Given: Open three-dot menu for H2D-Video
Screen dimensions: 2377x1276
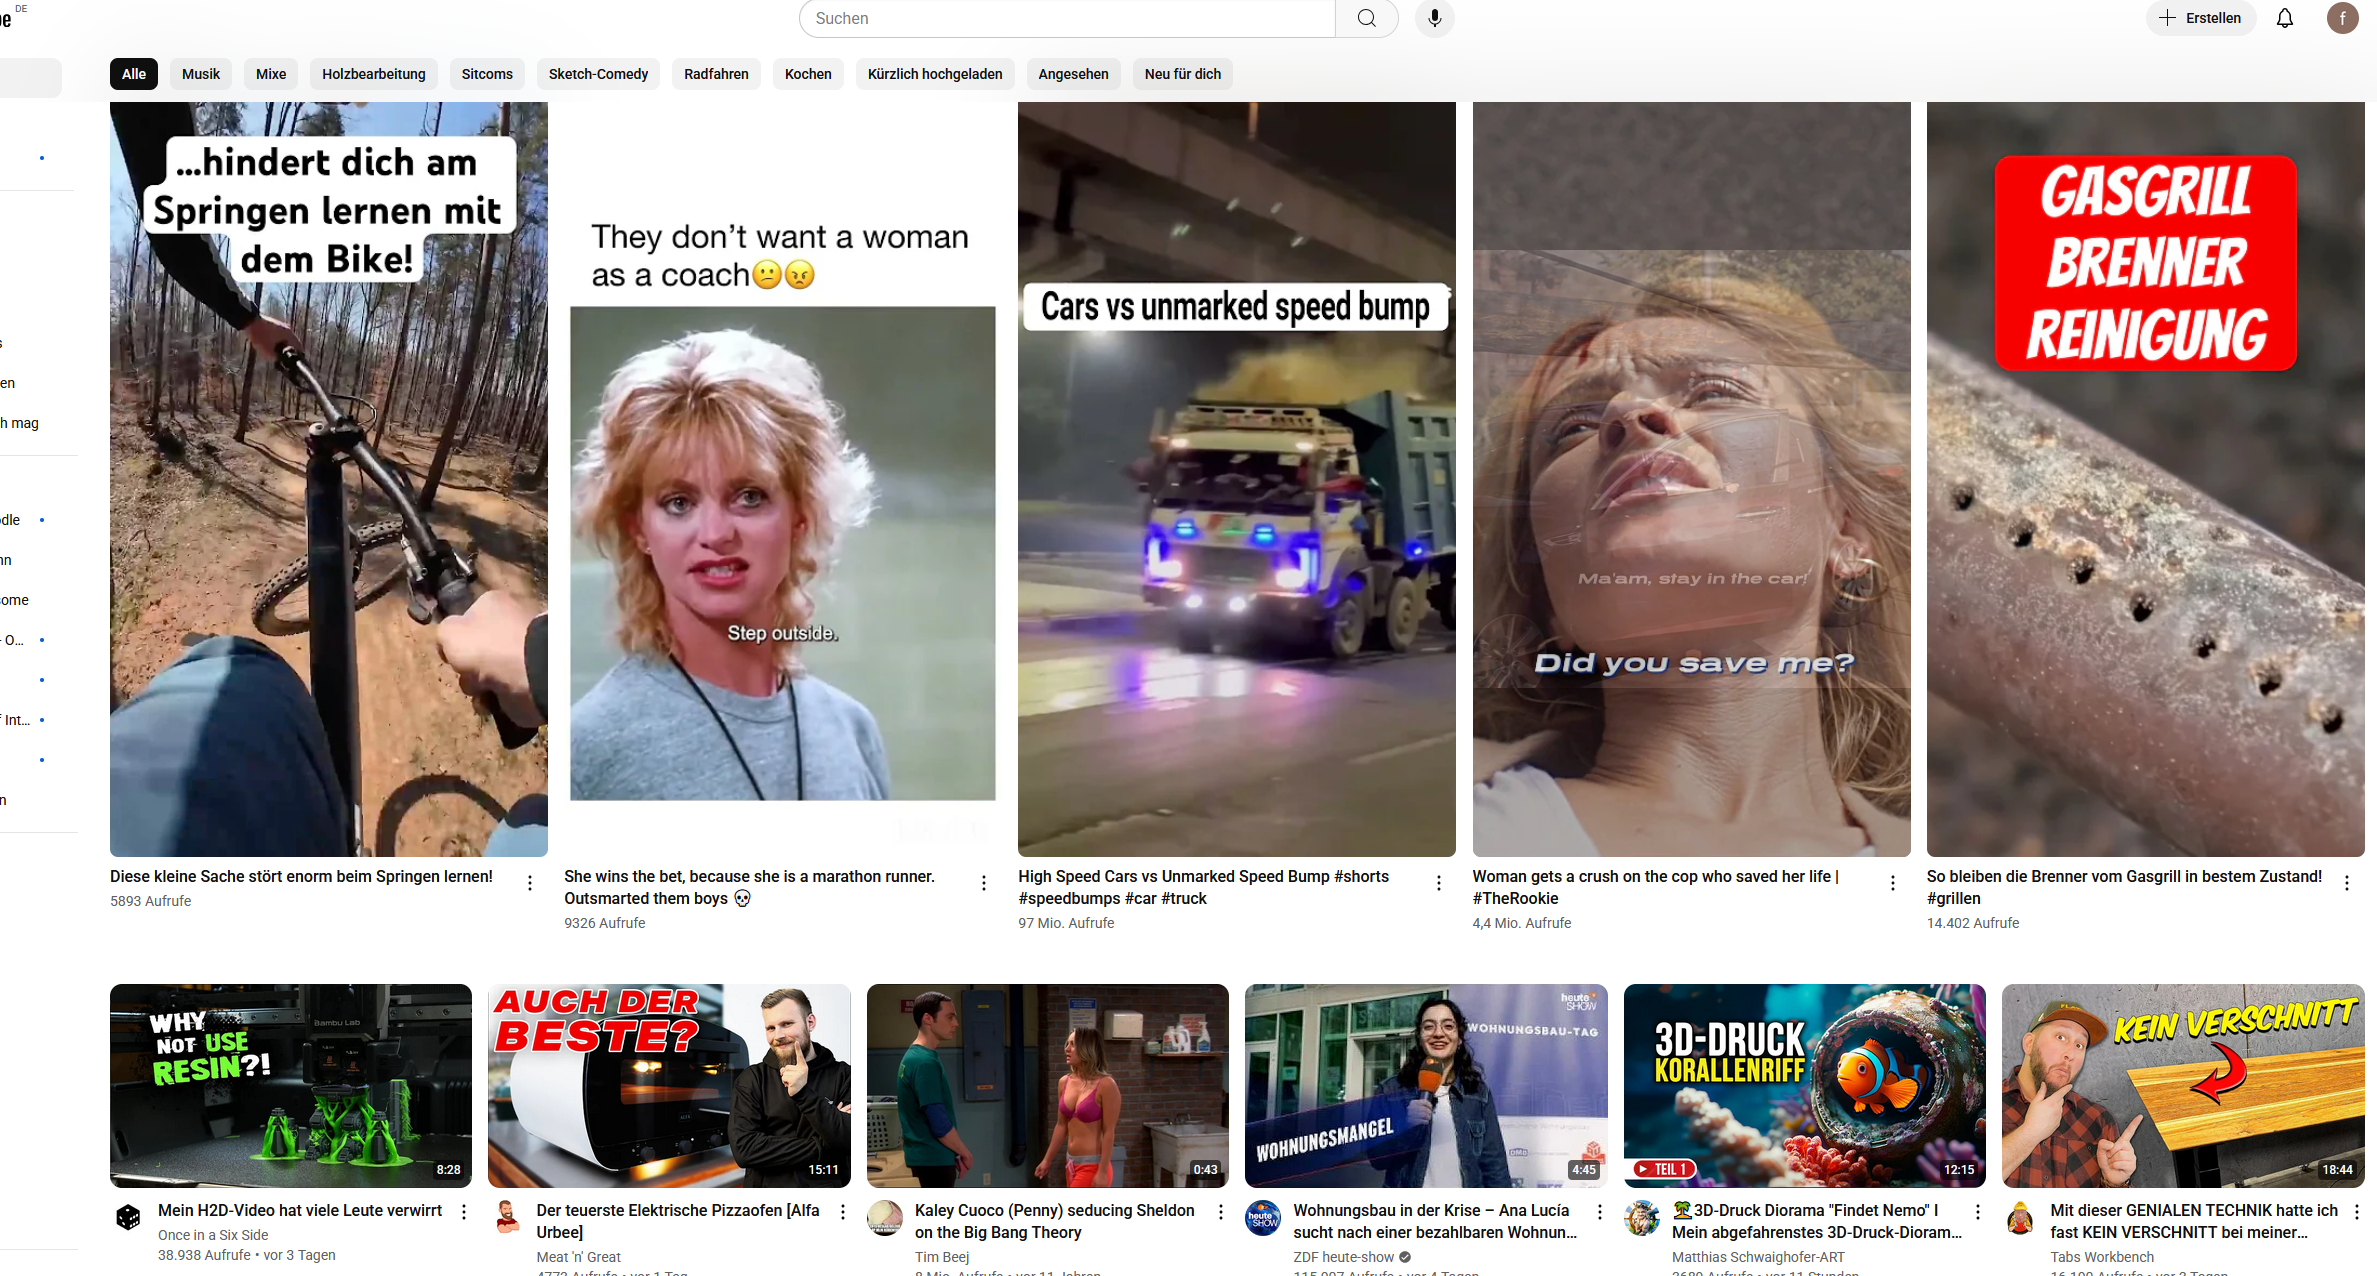Looking at the screenshot, I should coord(464,1211).
